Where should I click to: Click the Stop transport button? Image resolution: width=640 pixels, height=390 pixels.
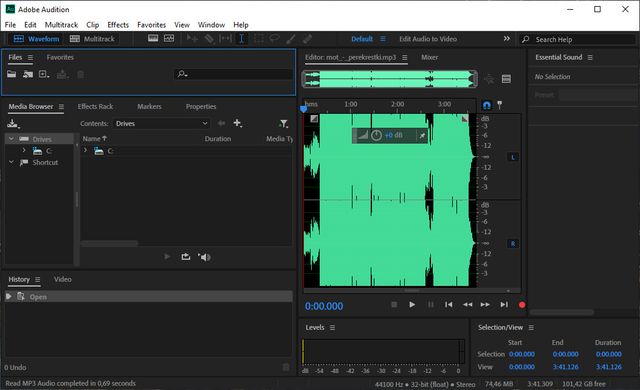tap(394, 304)
